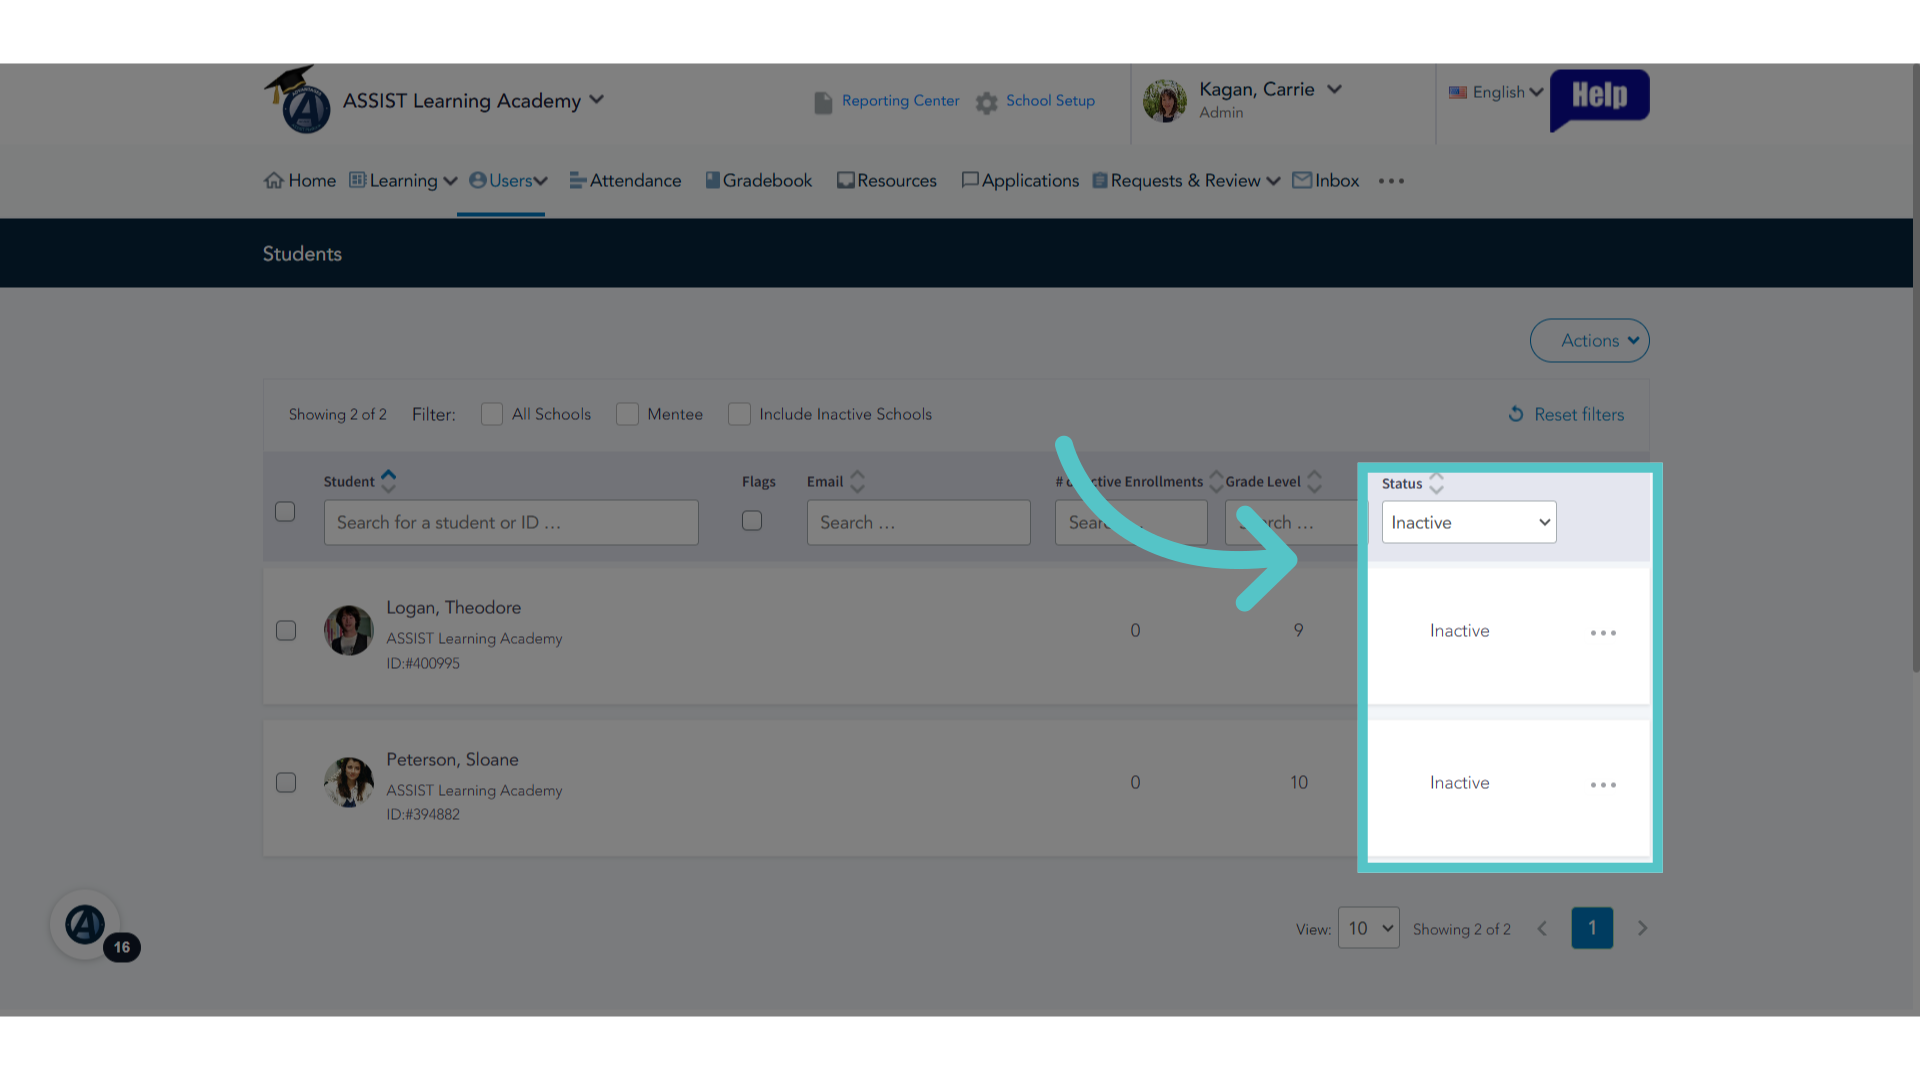The height and width of the screenshot is (1080, 1920).
Task: Click Reset filters
Action: (1566, 414)
